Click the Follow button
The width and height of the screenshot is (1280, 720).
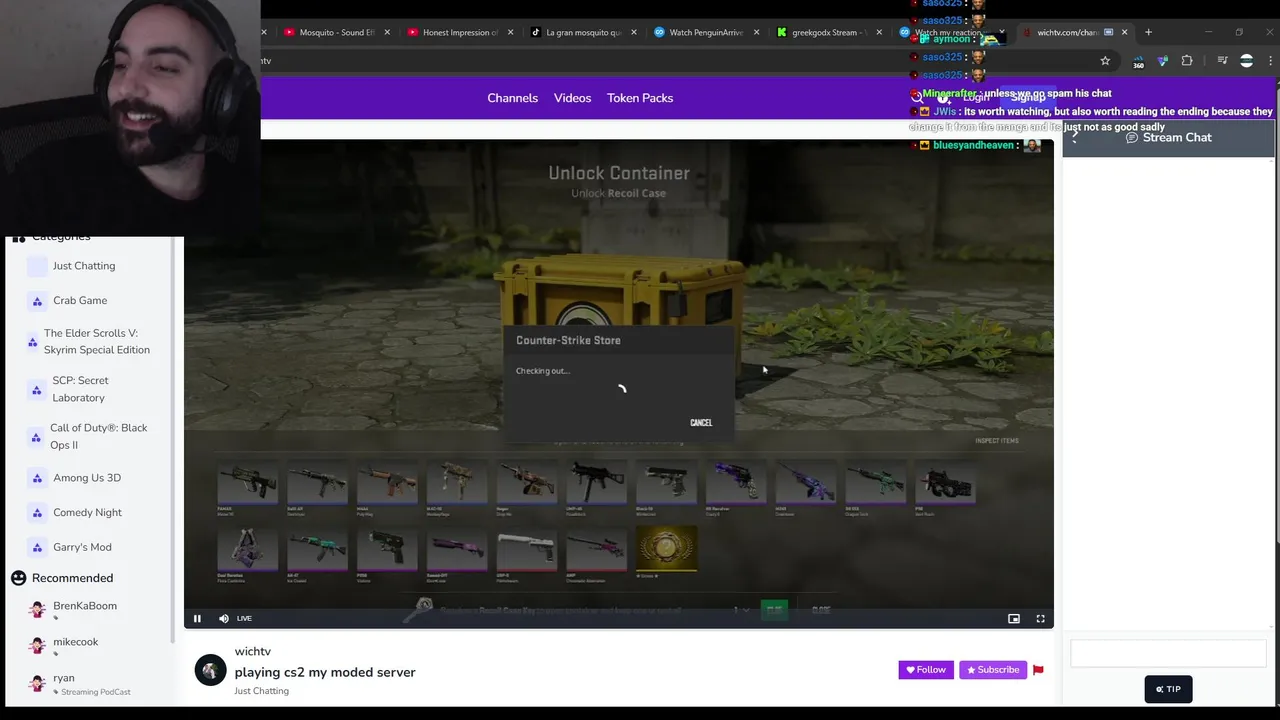(x=926, y=670)
